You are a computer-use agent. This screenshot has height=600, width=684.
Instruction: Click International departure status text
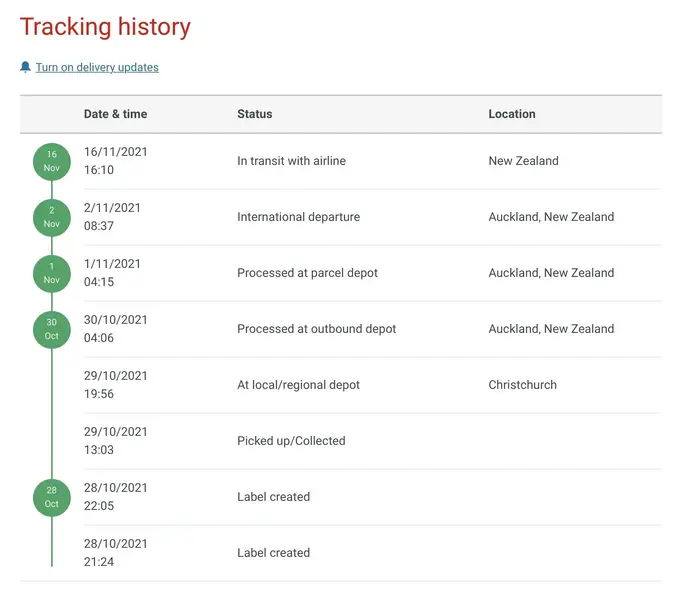[x=298, y=217]
